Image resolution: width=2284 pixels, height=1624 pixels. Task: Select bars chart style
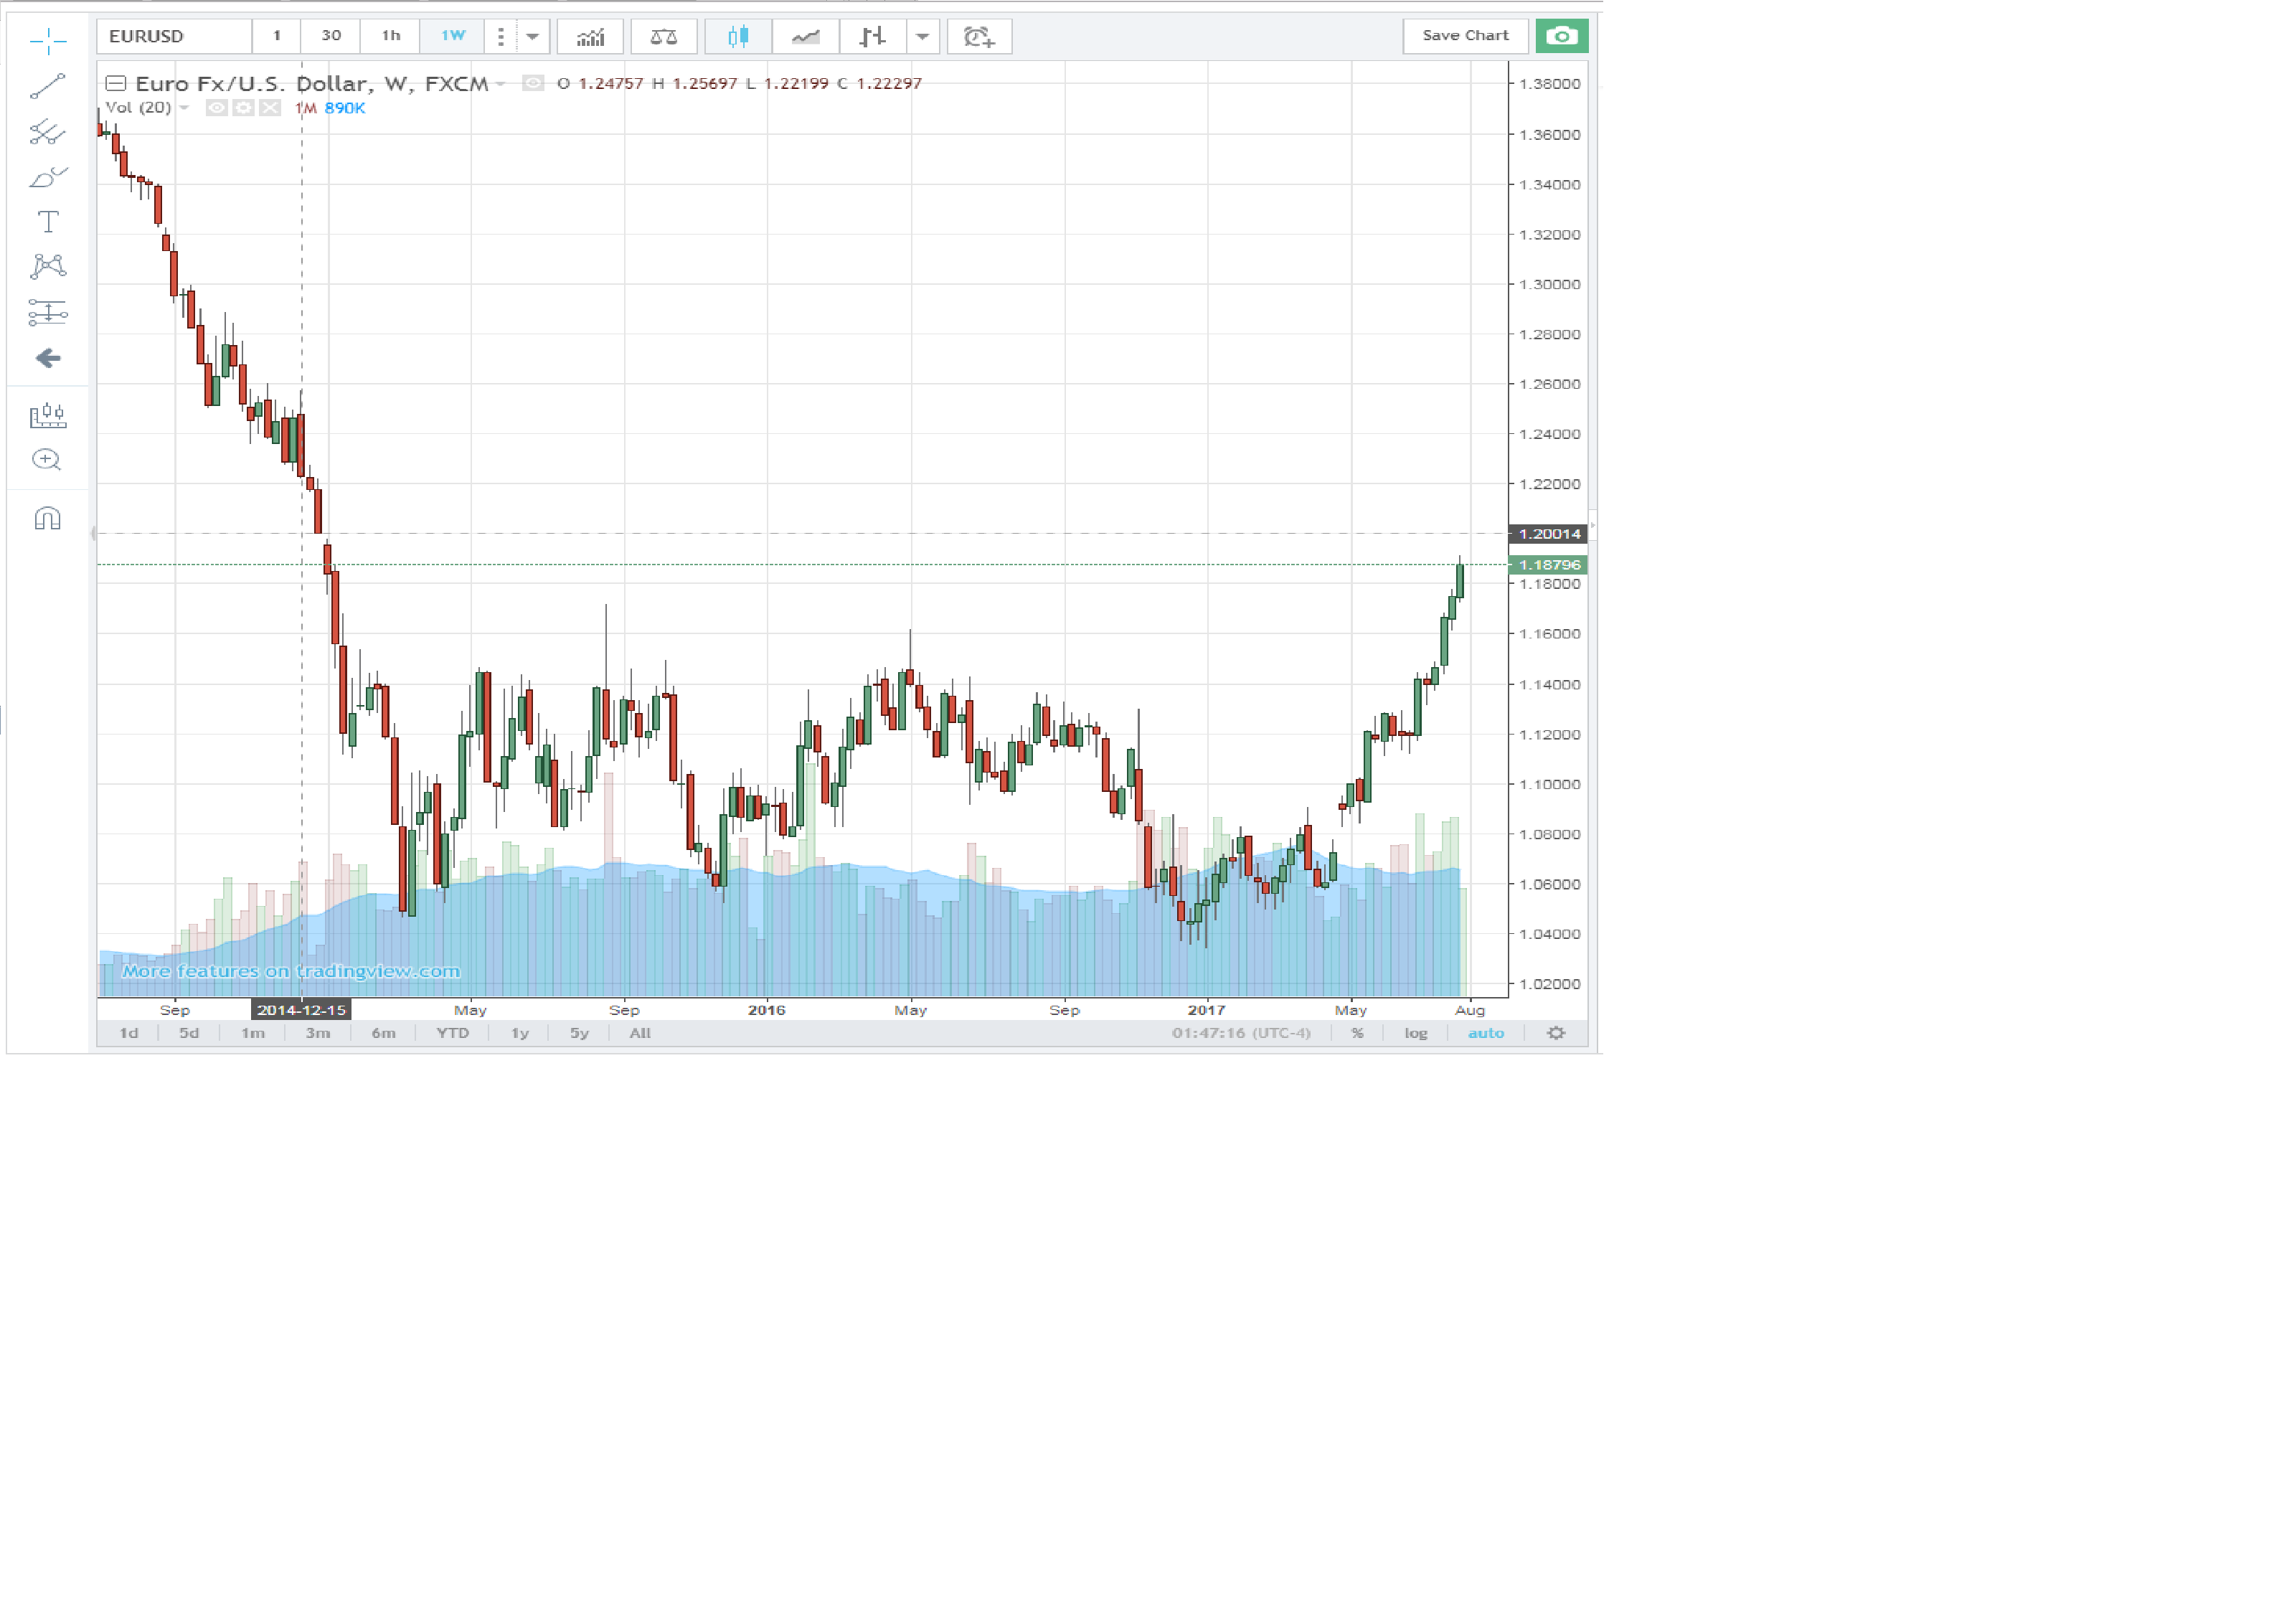point(873,37)
